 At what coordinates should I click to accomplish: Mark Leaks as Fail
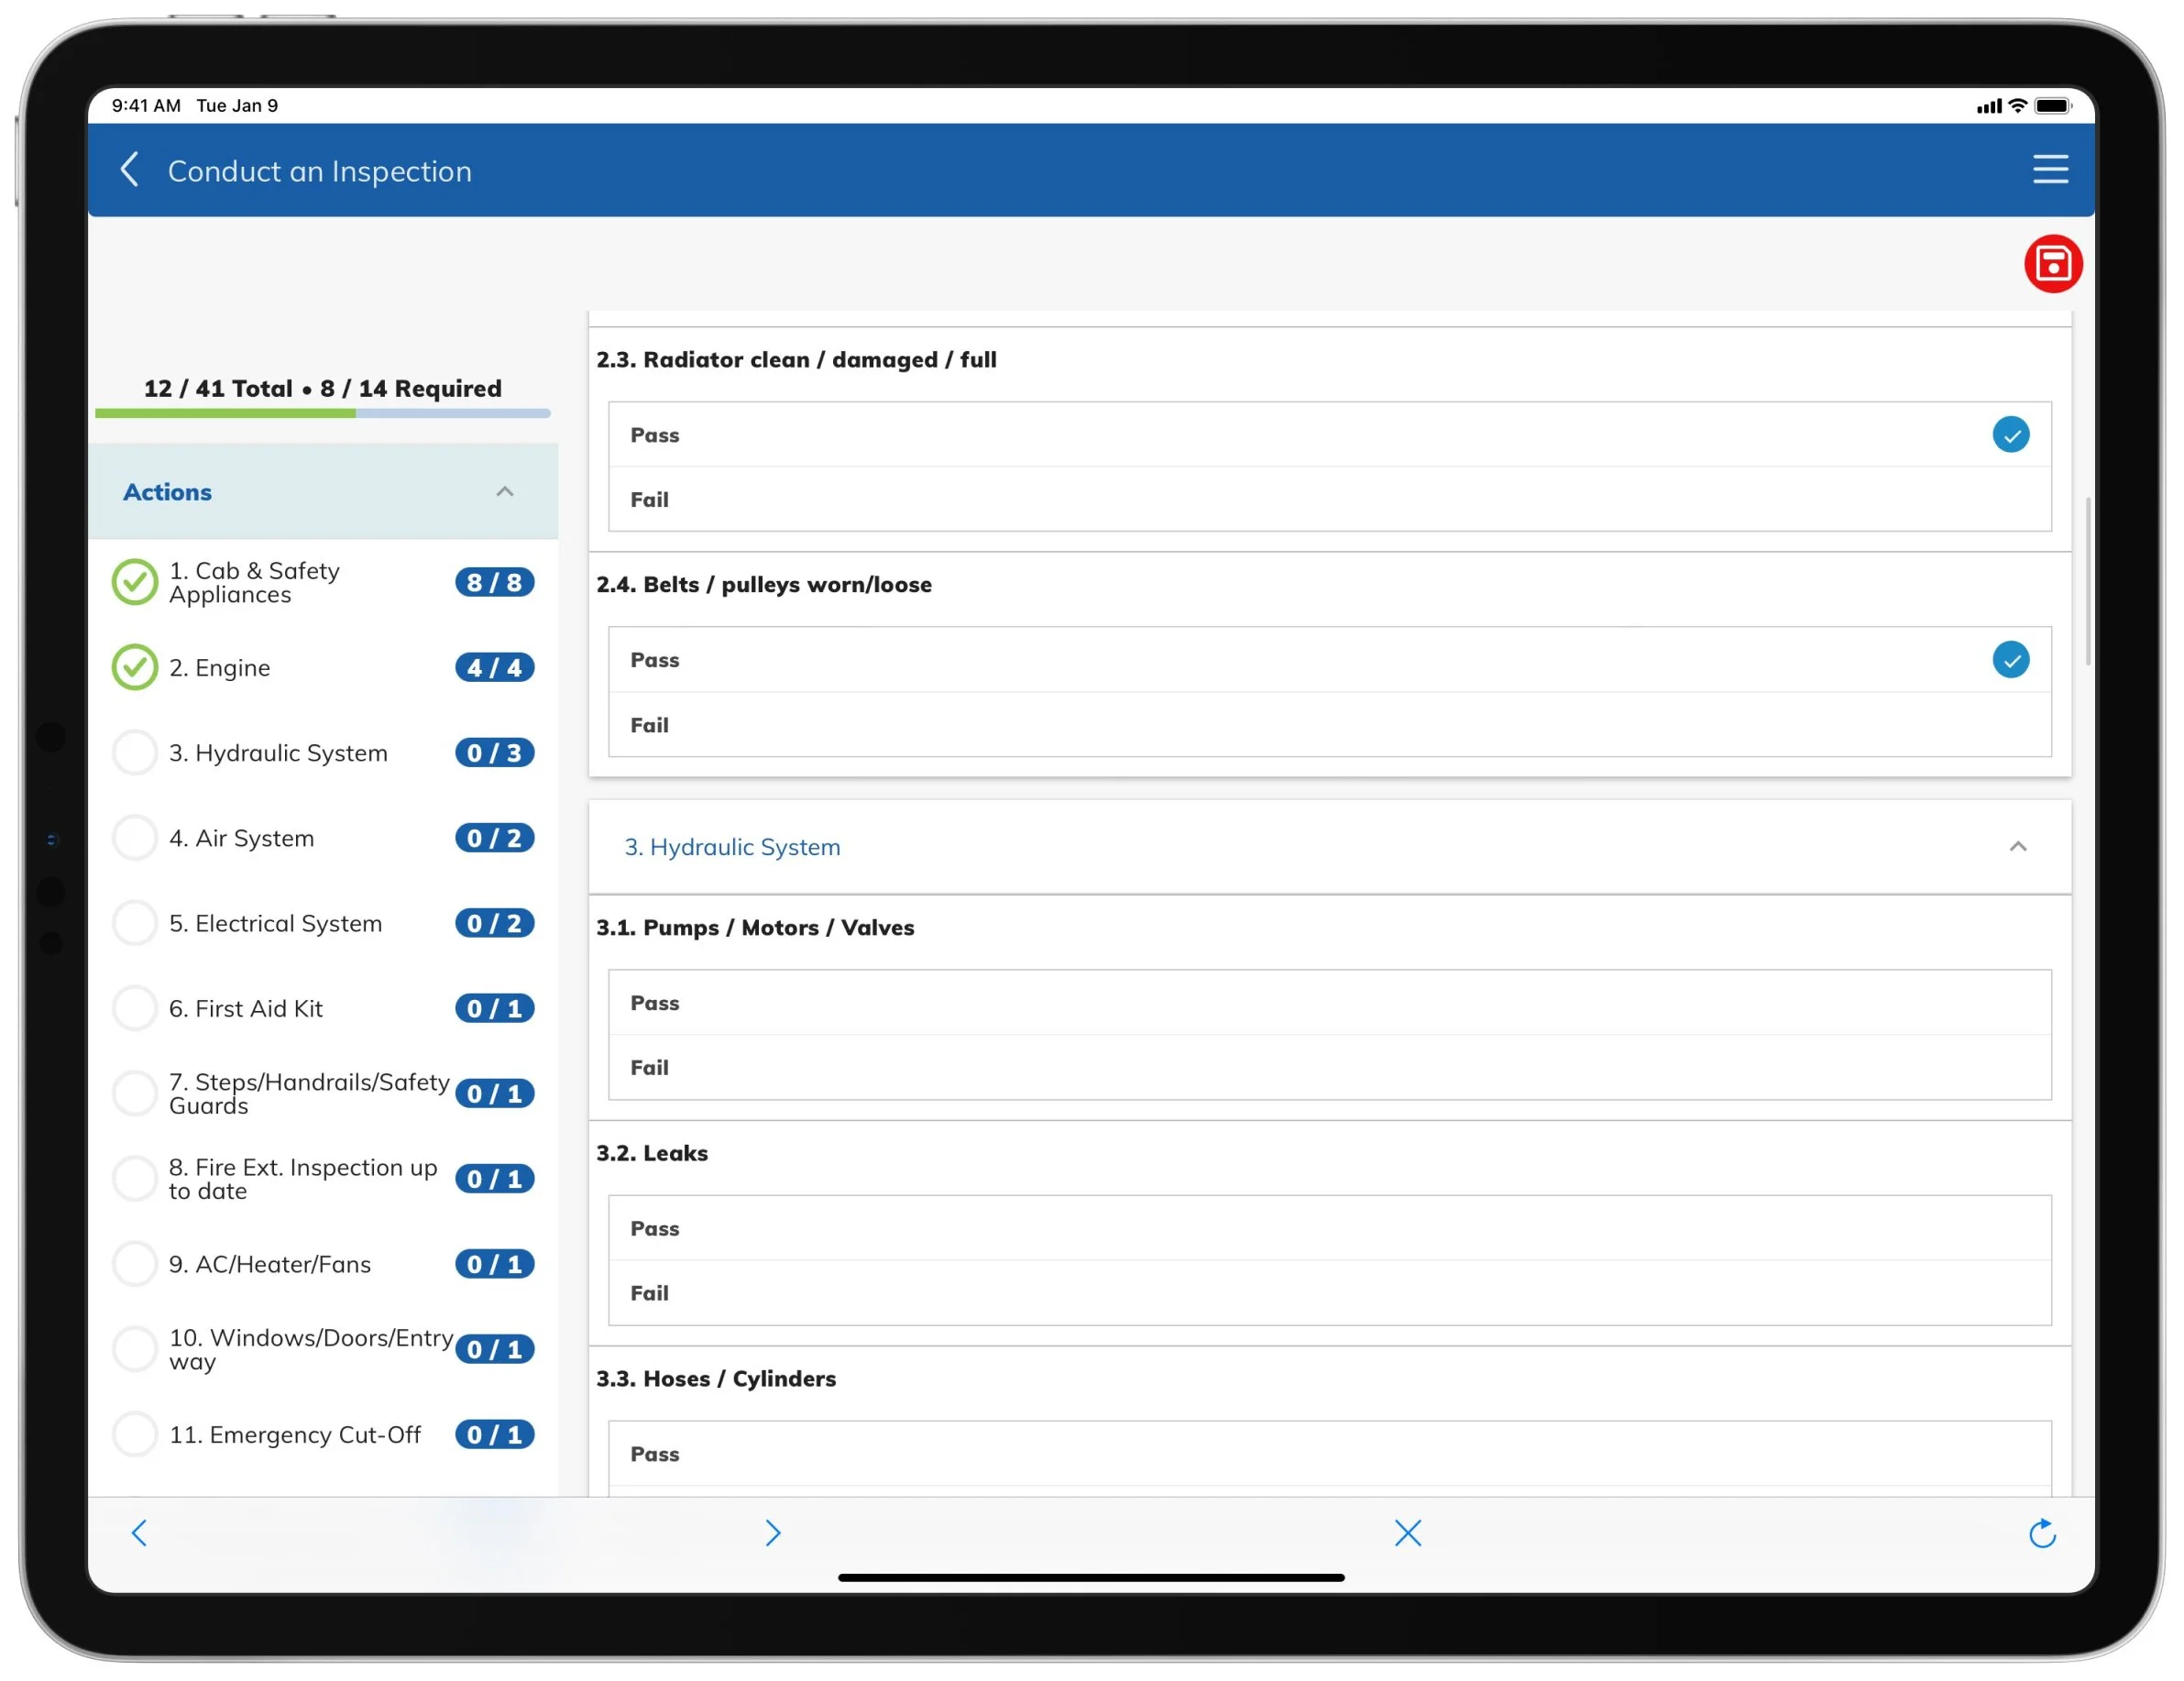(x=1329, y=1292)
